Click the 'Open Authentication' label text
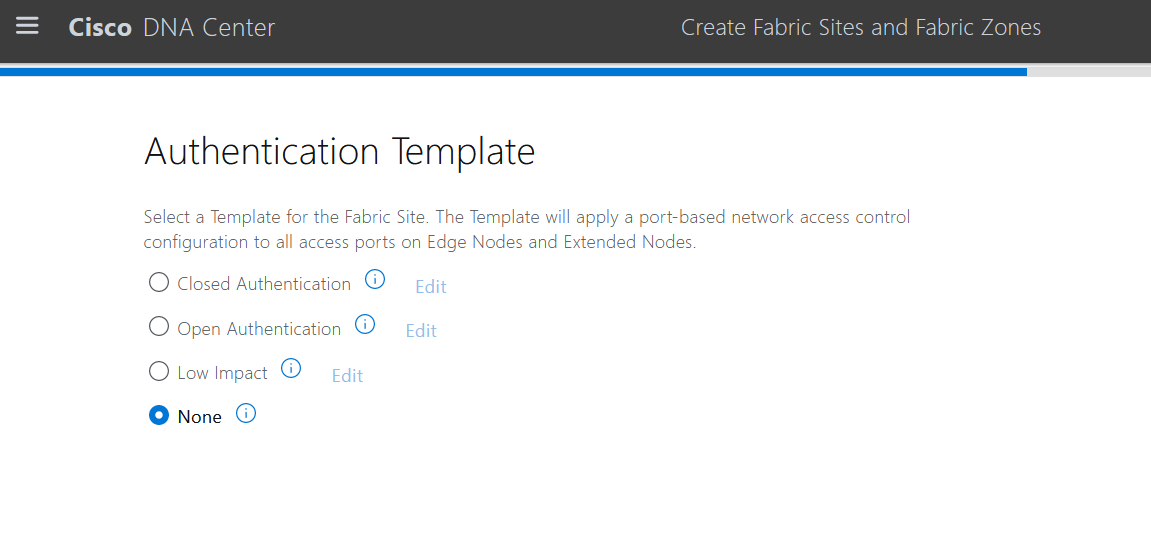Viewport: 1151px width, 547px height. click(x=259, y=329)
